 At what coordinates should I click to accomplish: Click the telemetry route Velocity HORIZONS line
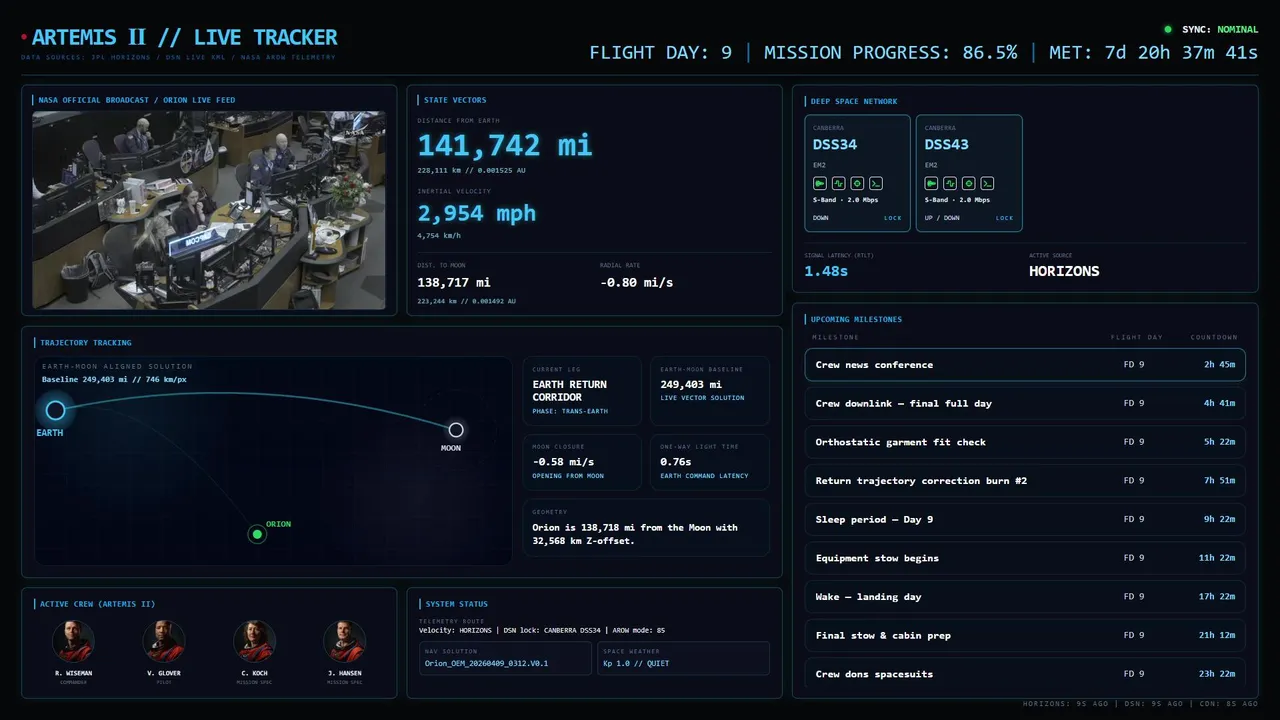(541, 630)
